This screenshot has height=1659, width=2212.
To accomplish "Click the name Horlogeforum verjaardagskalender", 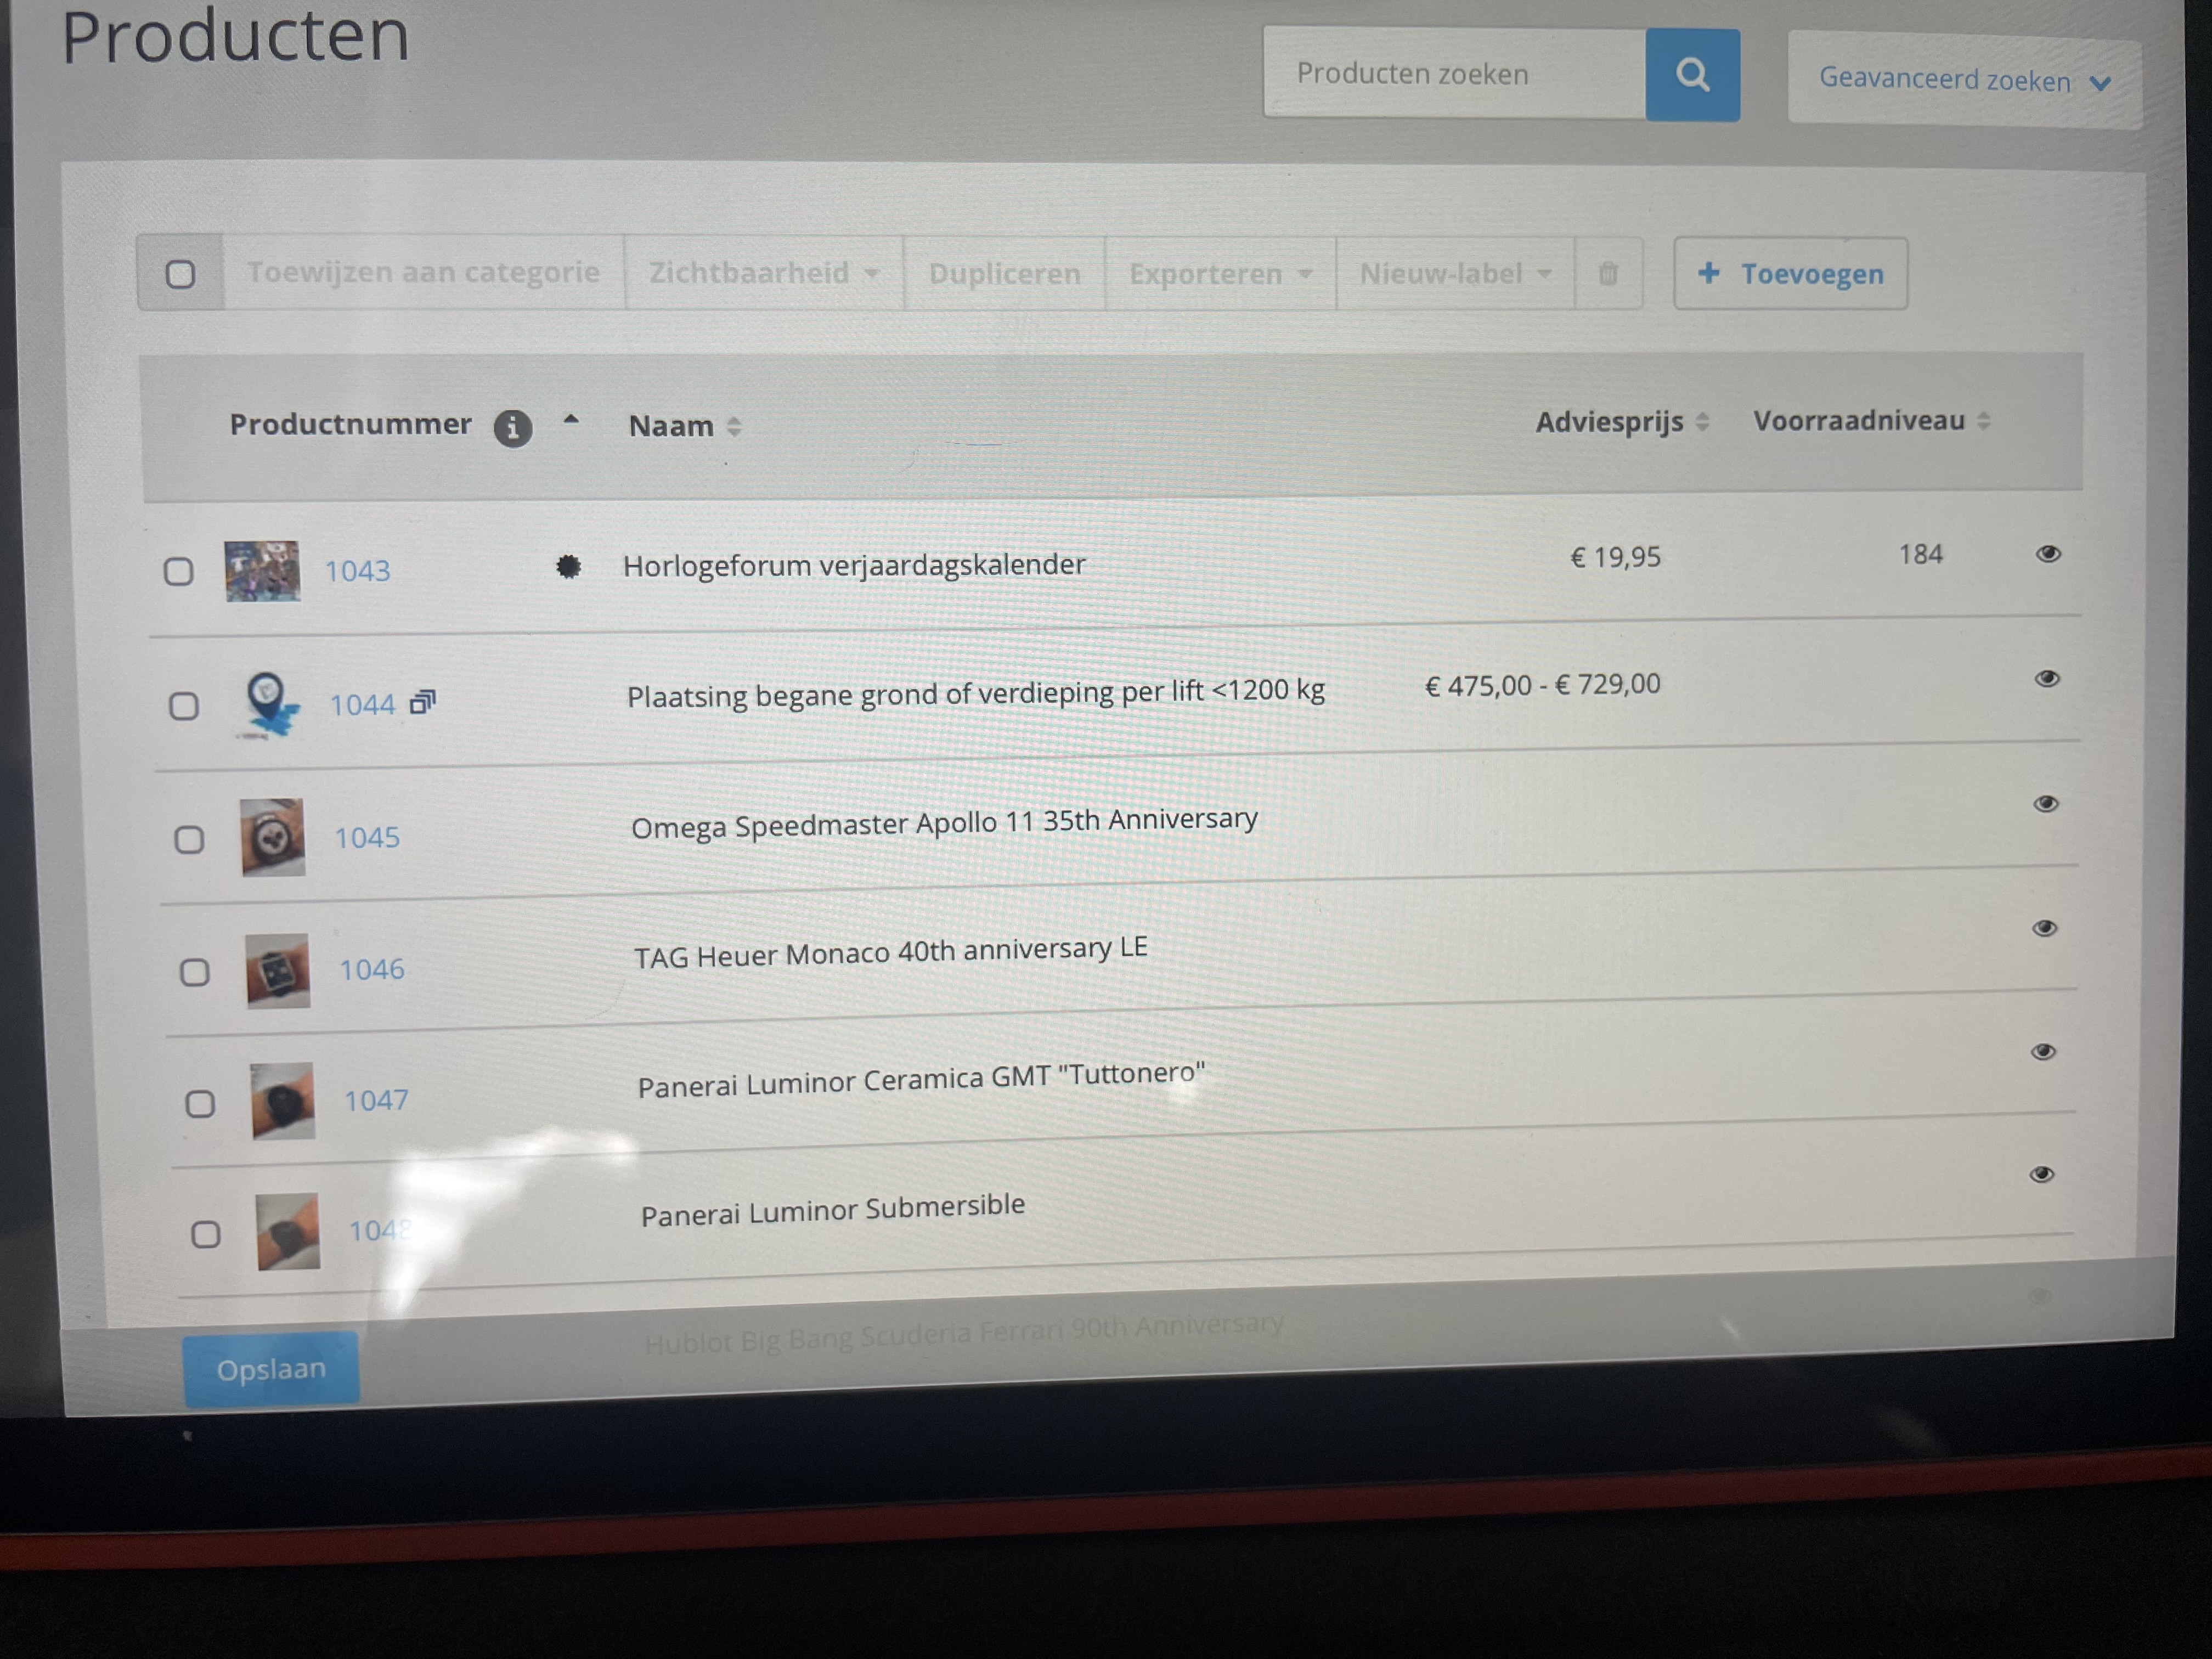I will coord(854,566).
